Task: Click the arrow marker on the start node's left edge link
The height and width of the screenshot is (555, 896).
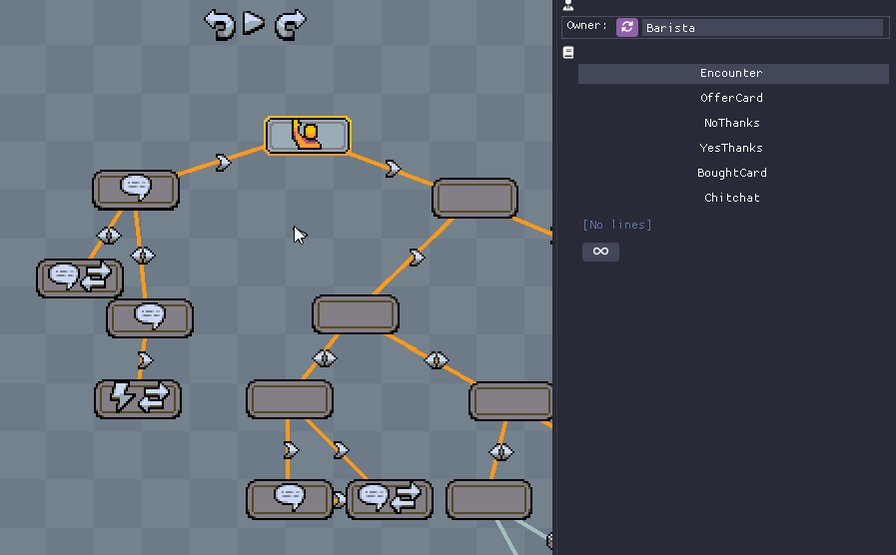Action: (x=223, y=163)
